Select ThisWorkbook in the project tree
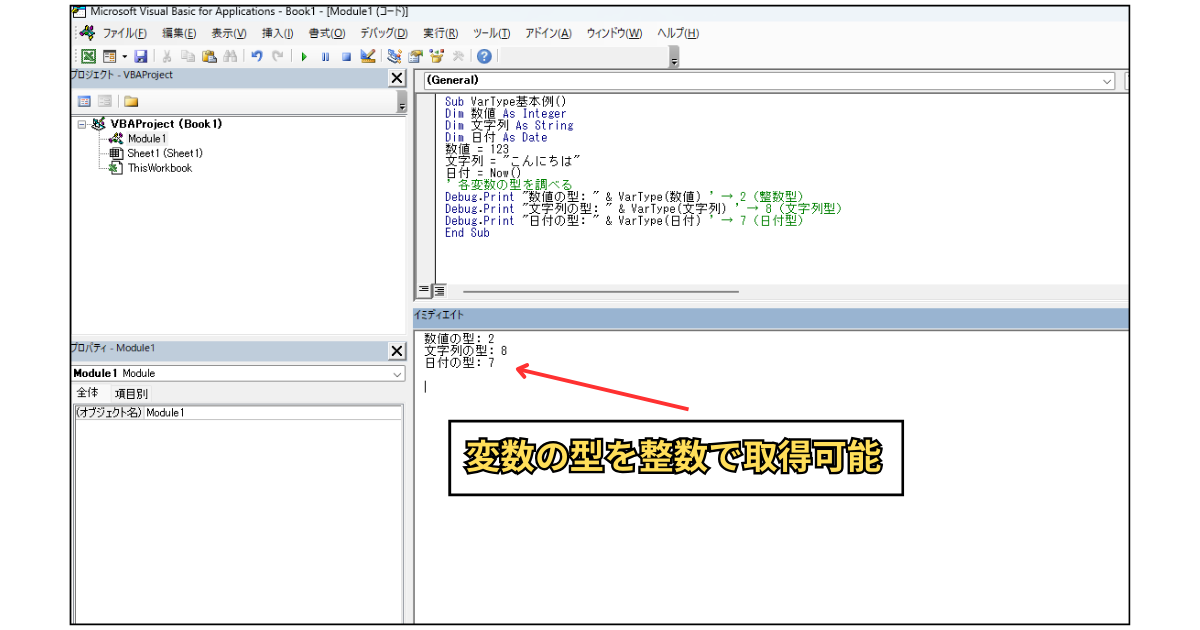 (160, 168)
